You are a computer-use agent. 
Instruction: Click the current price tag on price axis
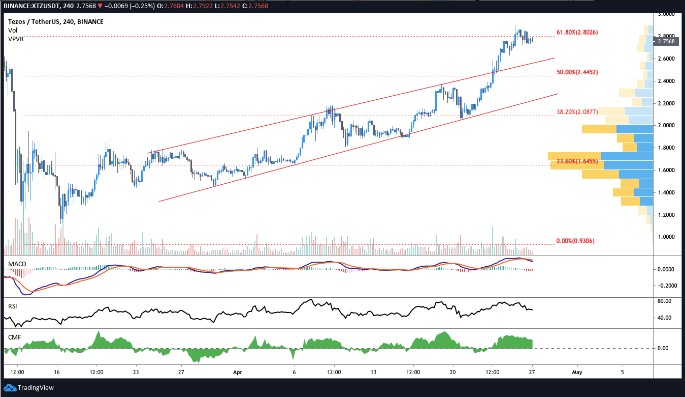coord(666,41)
